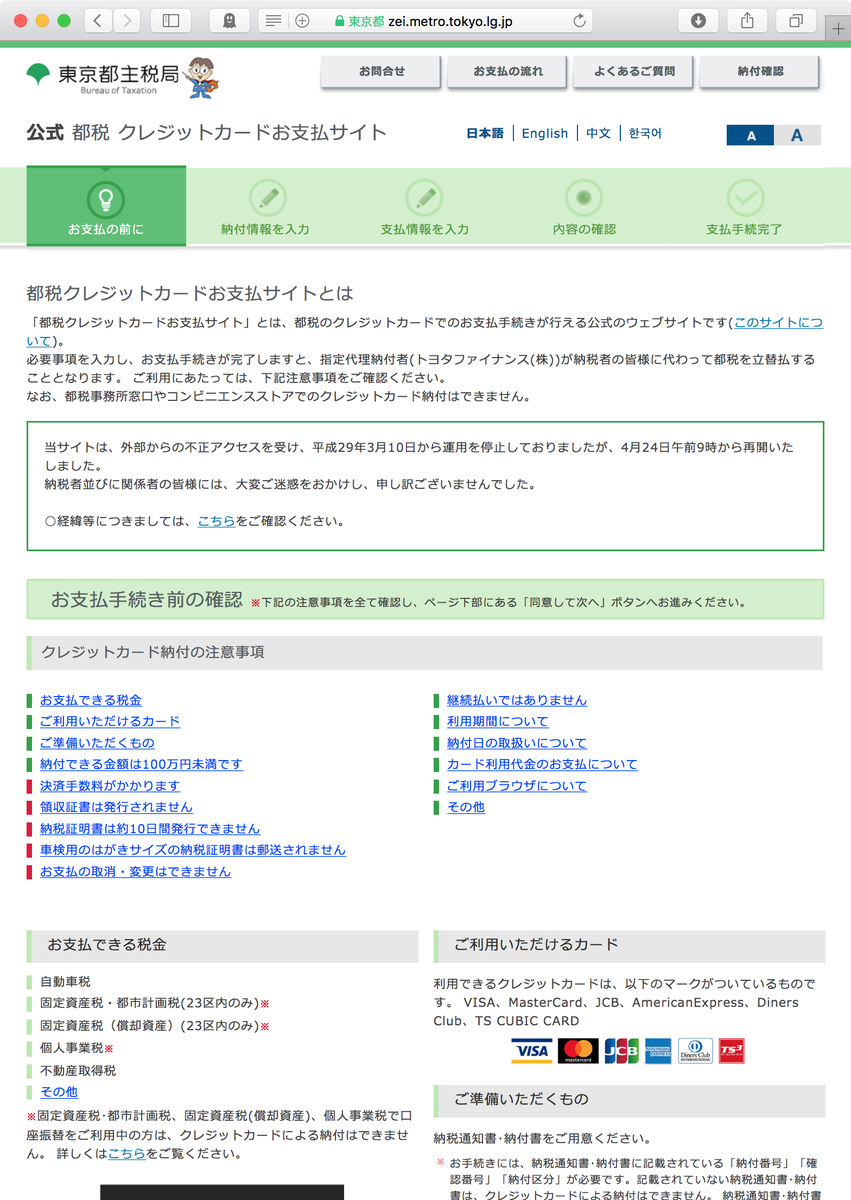
Task: Open a new tab with the plus button
Action: coord(838,28)
